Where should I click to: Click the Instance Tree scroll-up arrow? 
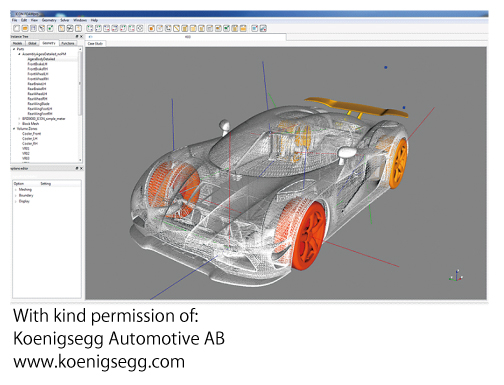[x=80, y=49]
